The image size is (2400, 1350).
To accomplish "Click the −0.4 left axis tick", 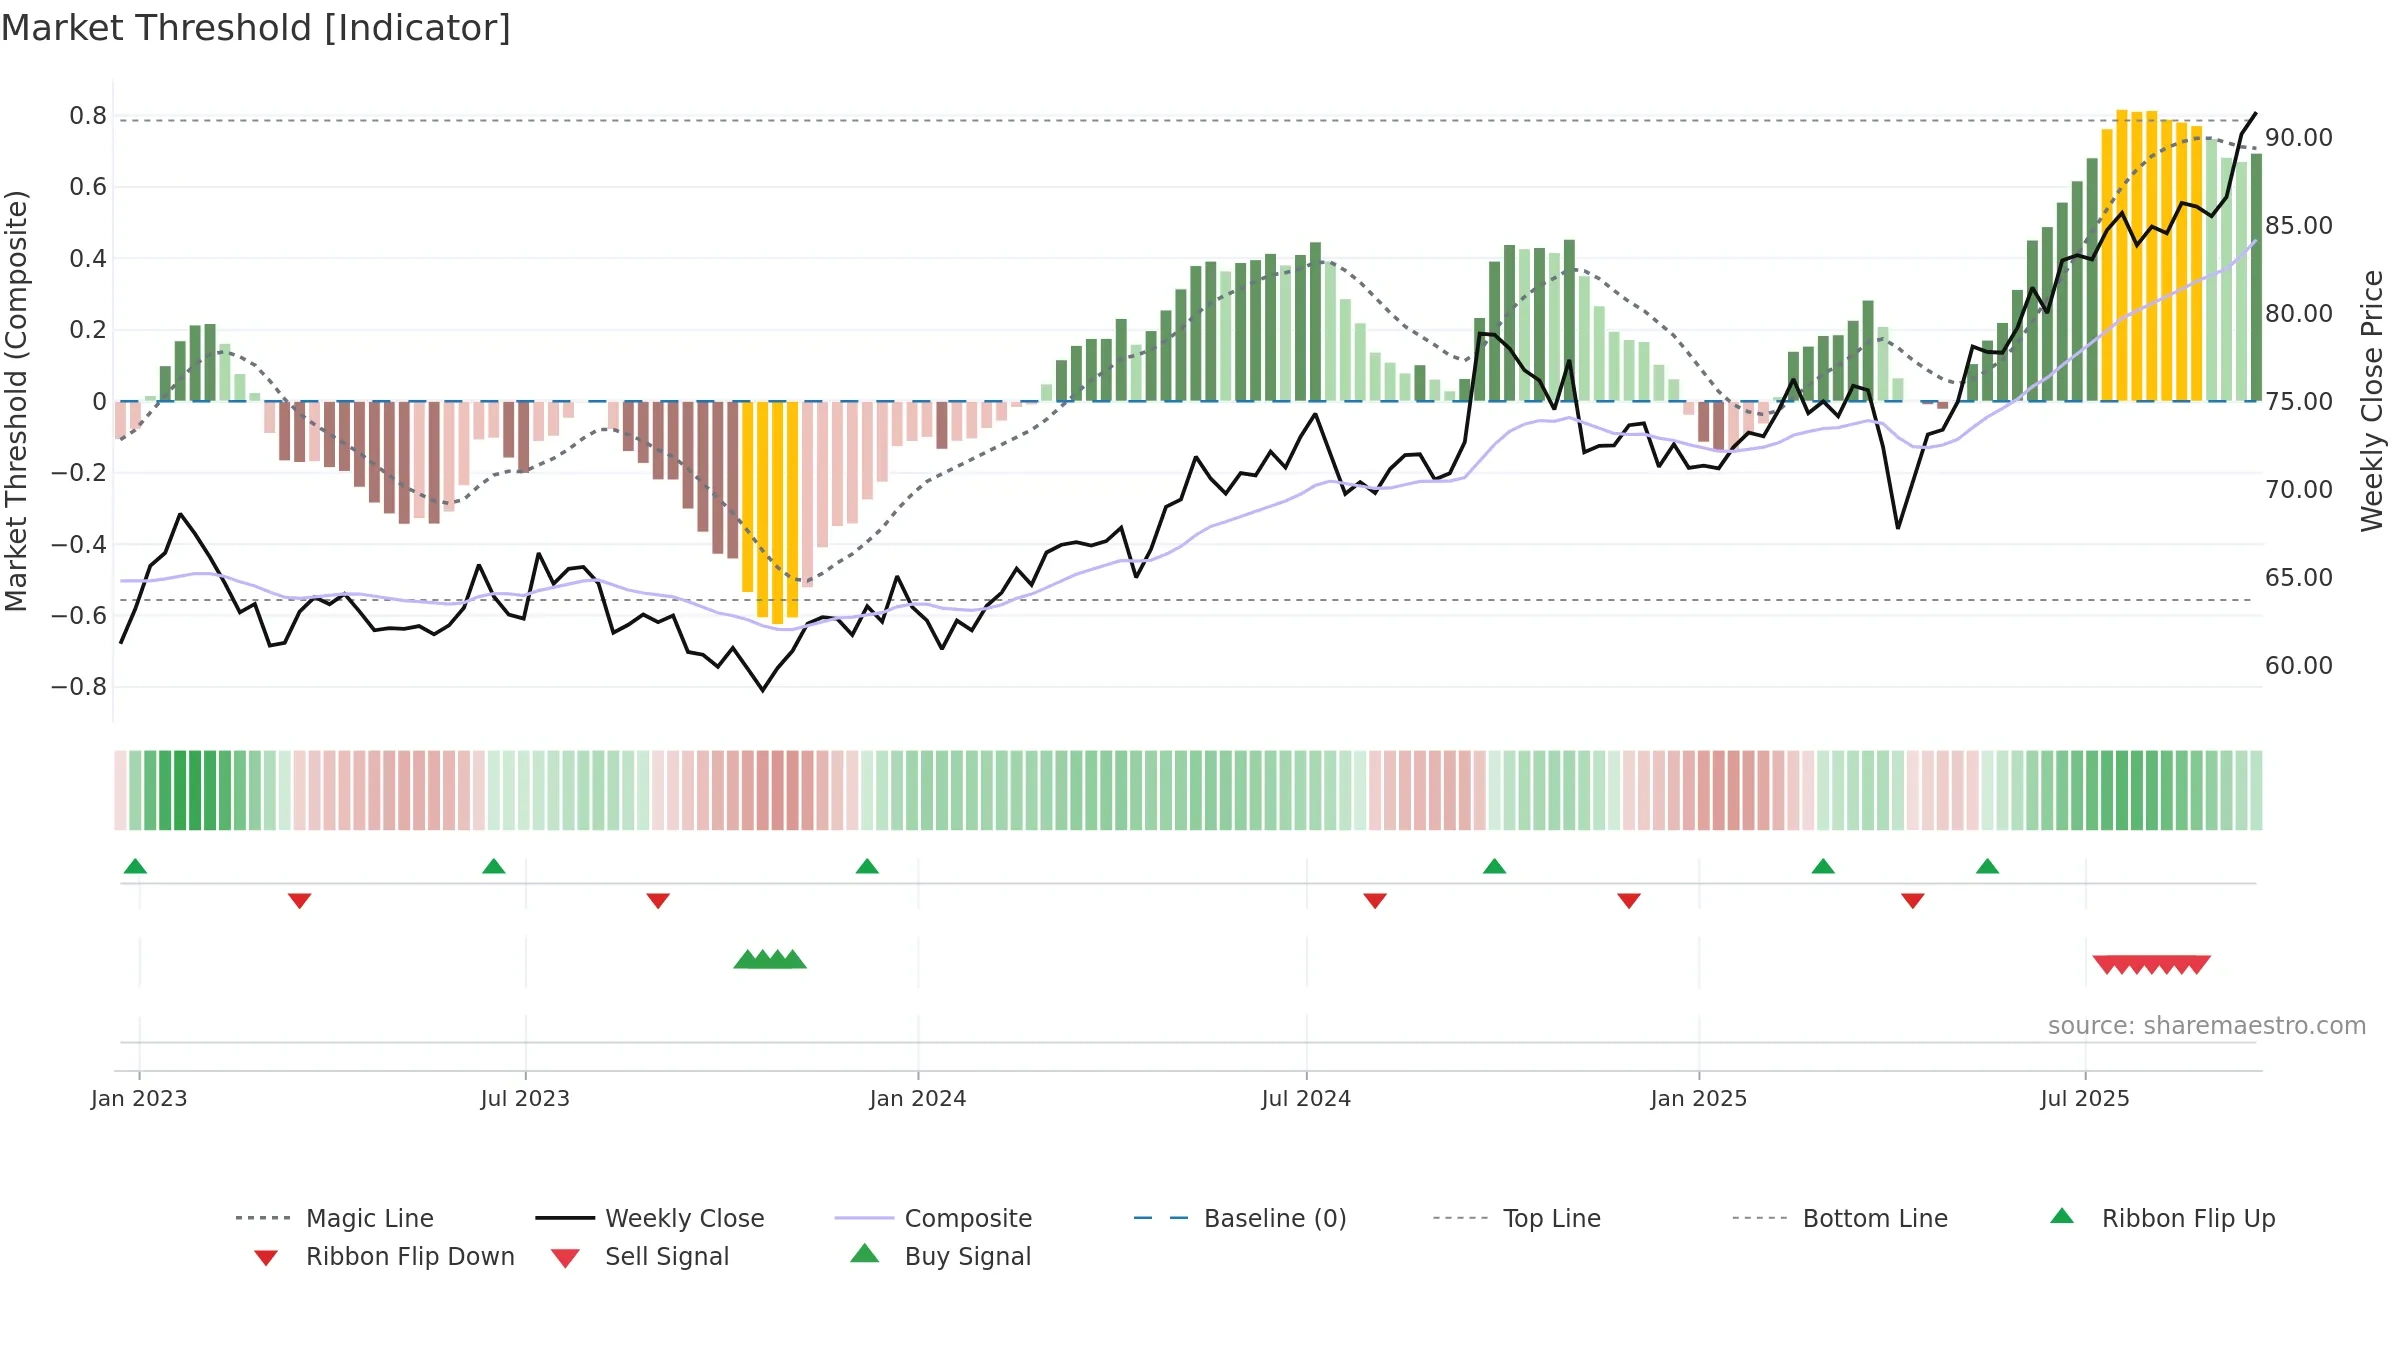I will 79,545.
